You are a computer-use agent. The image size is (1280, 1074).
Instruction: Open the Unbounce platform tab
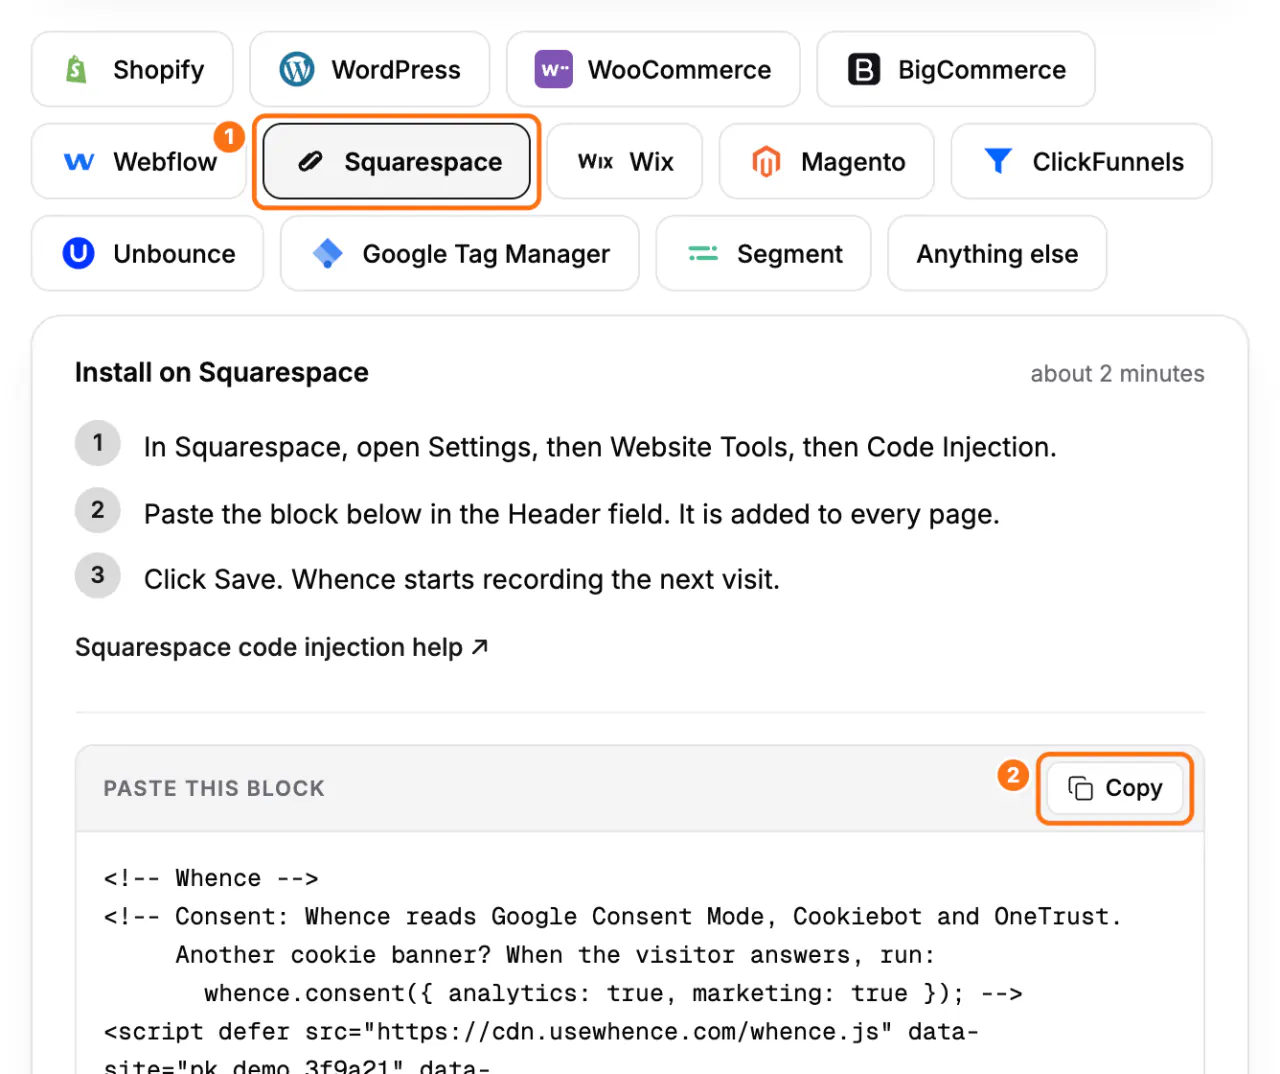click(x=148, y=253)
